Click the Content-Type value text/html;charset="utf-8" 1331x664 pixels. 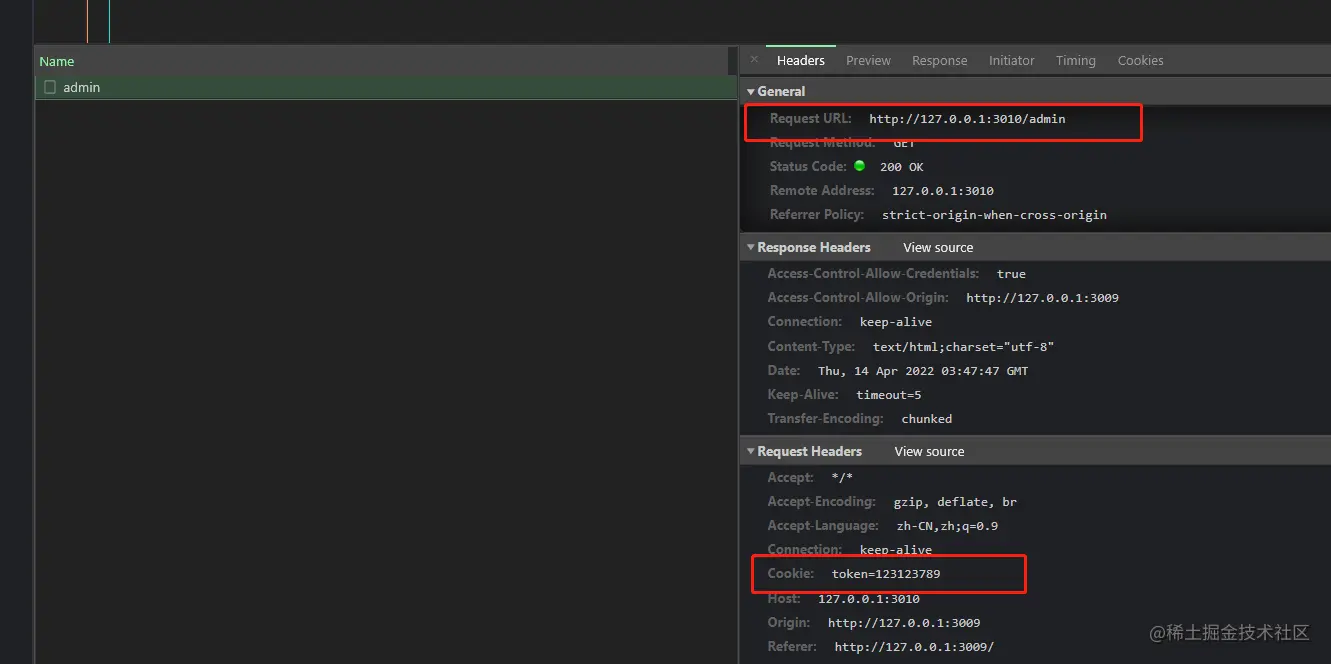pyautogui.click(x=964, y=347)
